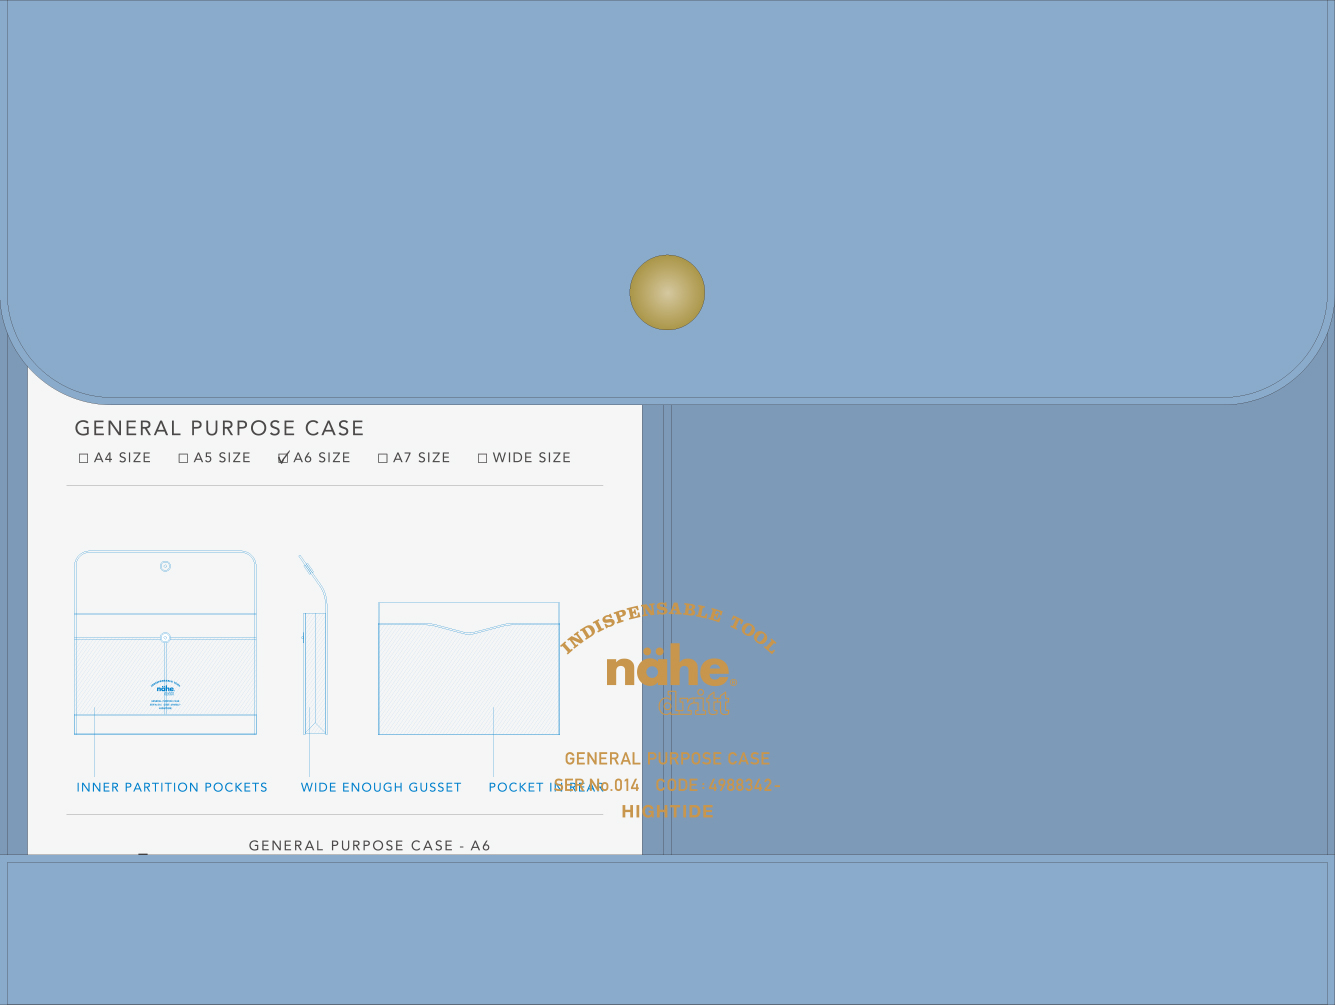Click the WIDE ENOUGH GUSSET label
Screen dimensions: 1335x1005
coord(381,787)
